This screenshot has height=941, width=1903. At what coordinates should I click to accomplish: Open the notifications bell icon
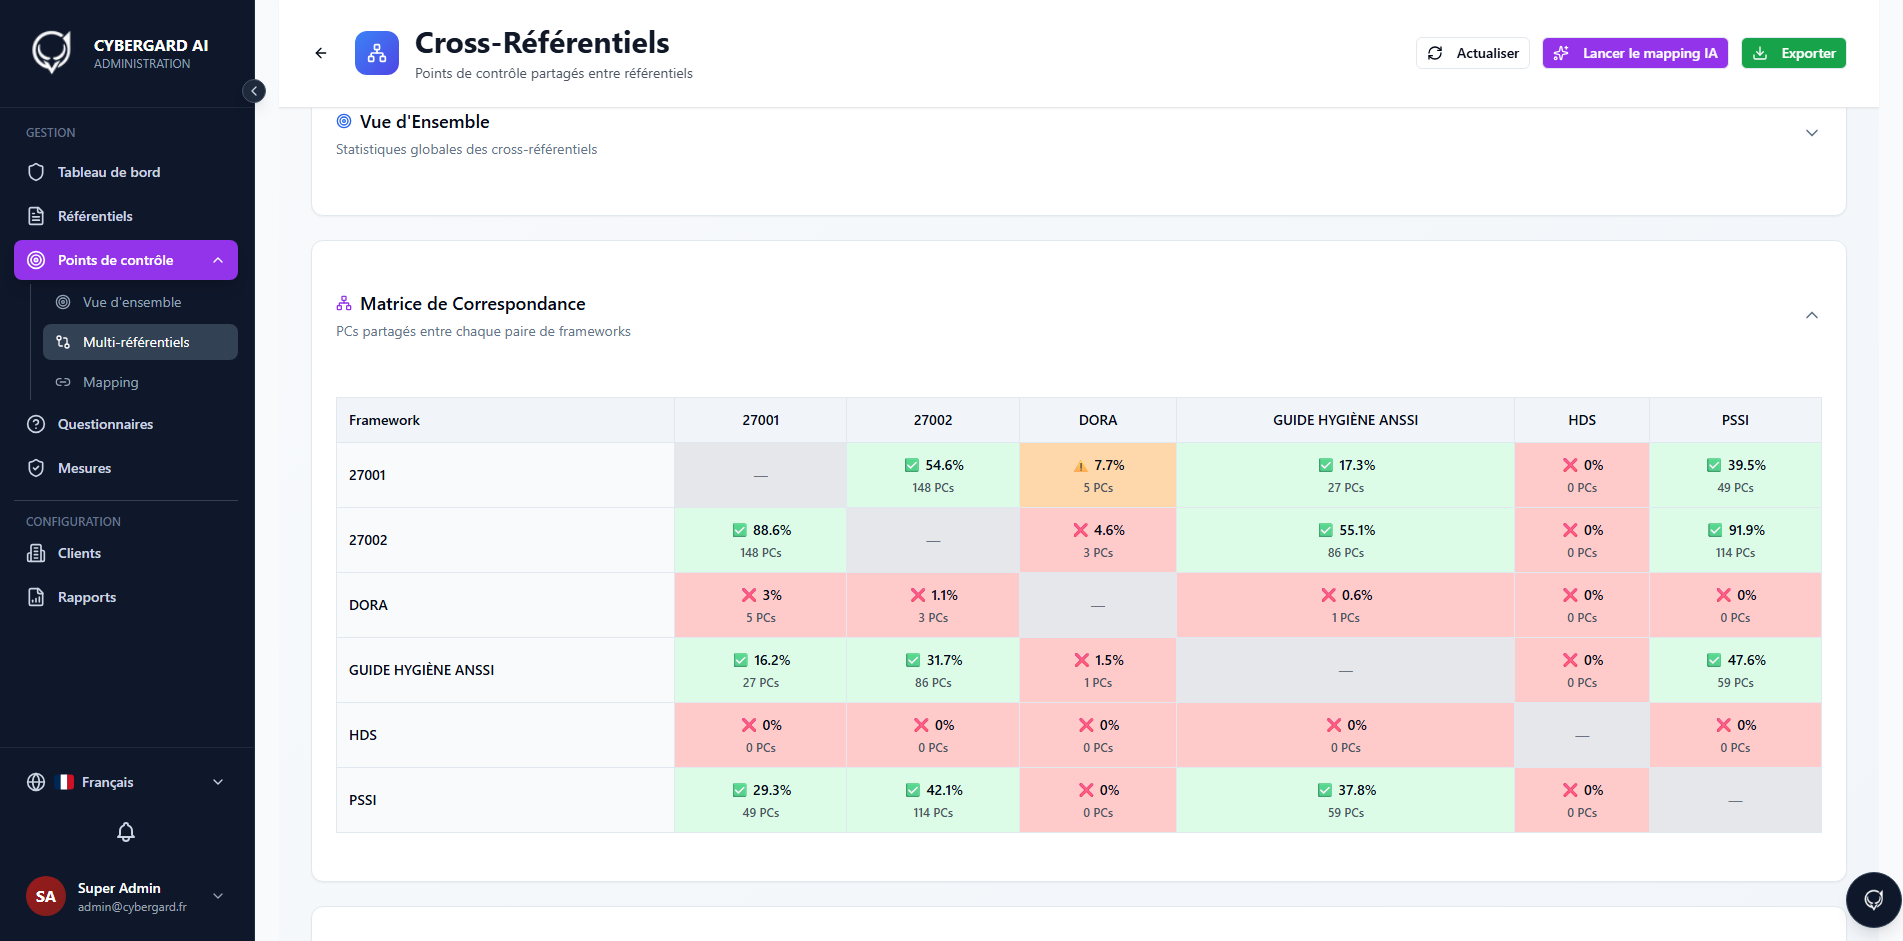pyautogui.click(x=126, y=832)
